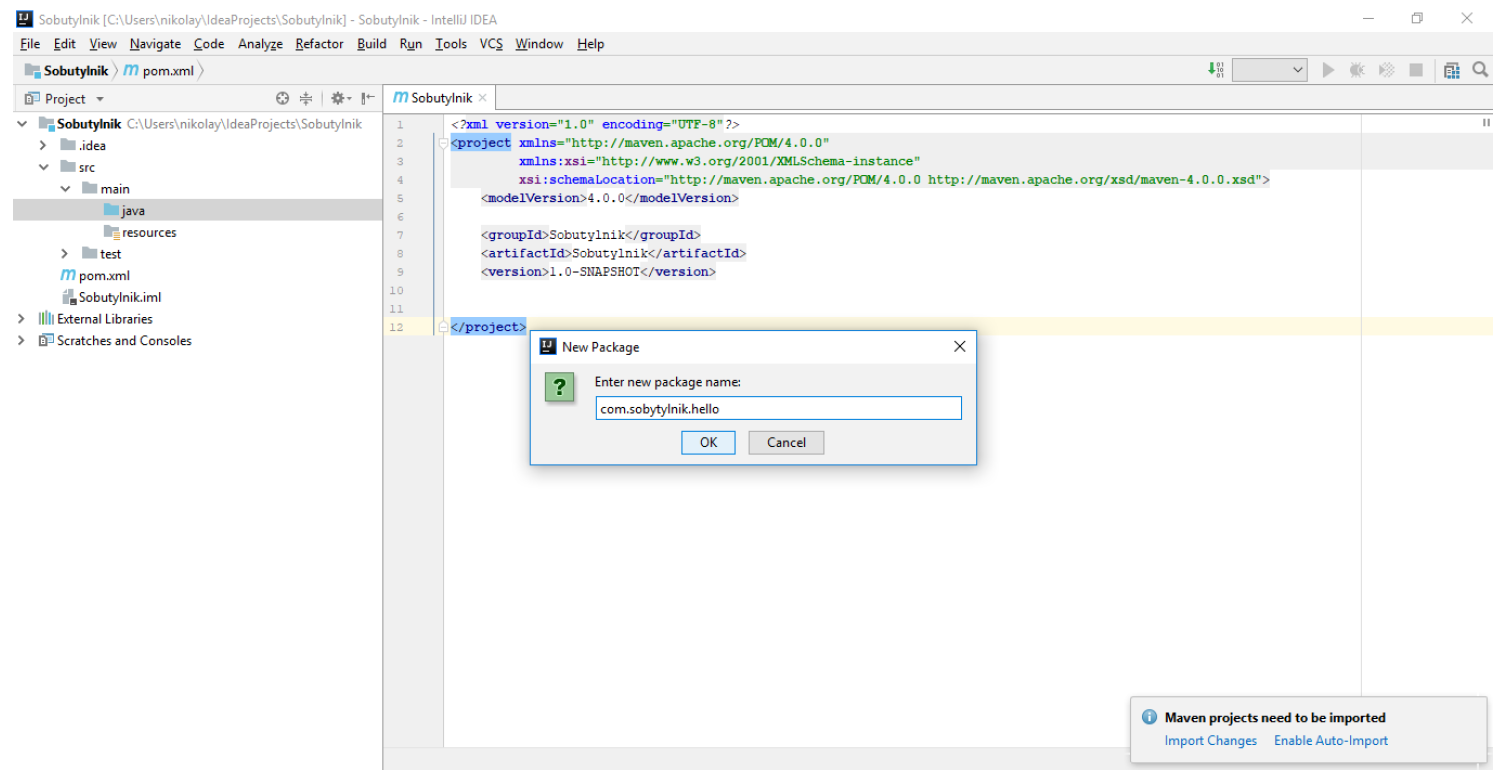Image resolution: width=1493 pixels, height=770 pixels.
Task: Click the java source folder icon
Action: (x=111, y=210)
